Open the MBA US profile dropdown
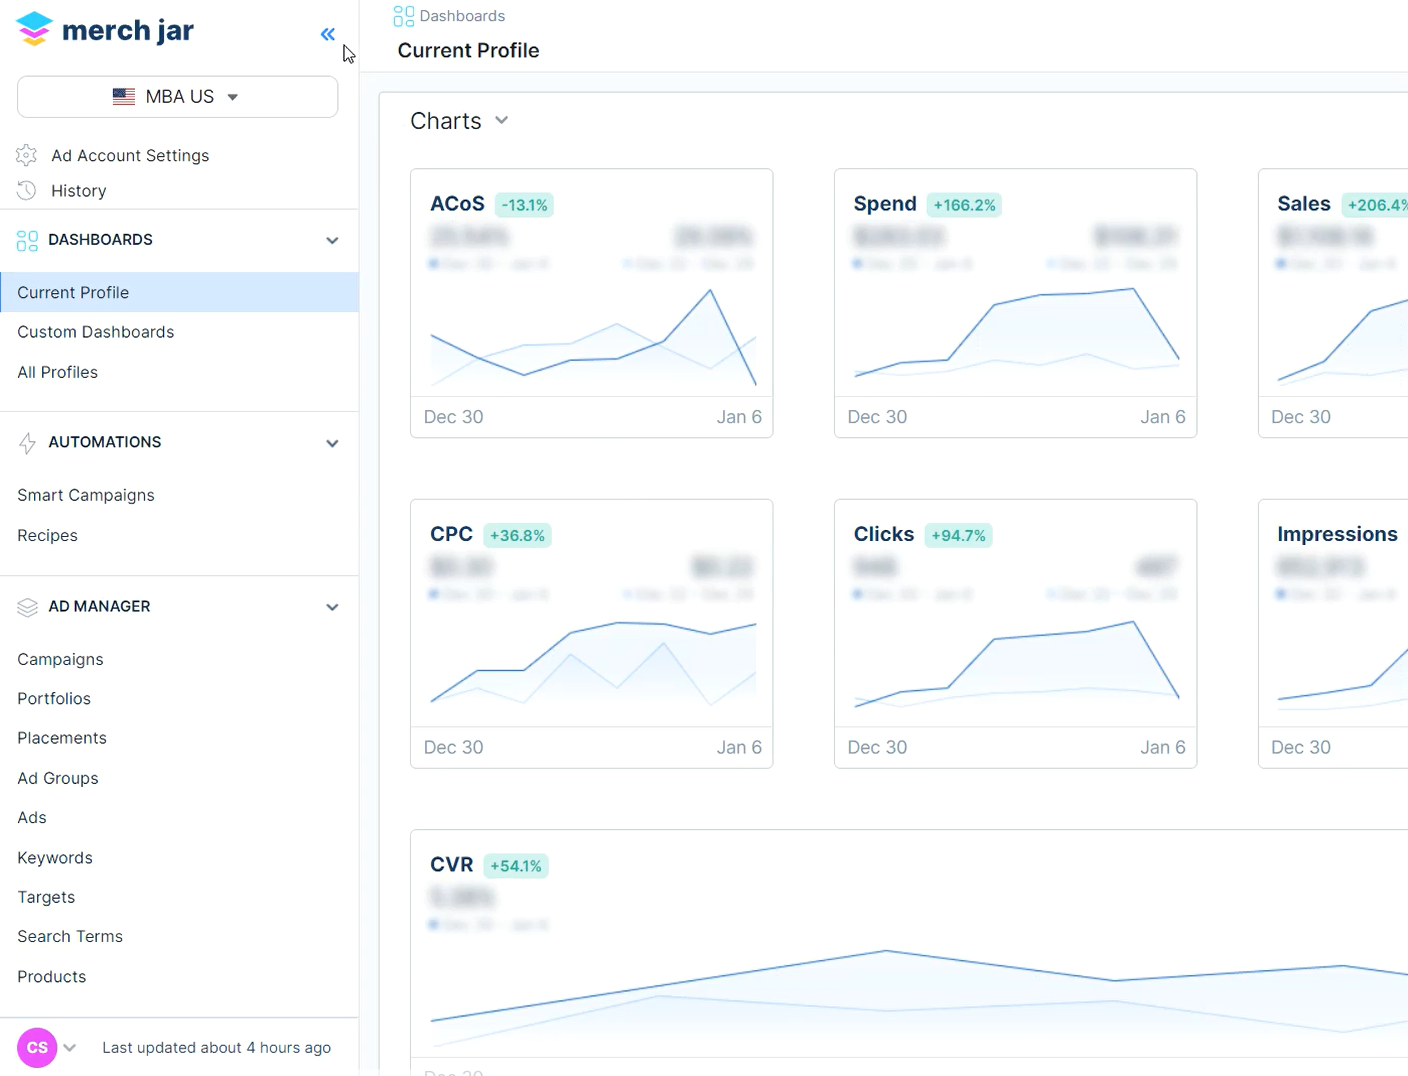The image size is (1408, 1076). coord(177,97)
